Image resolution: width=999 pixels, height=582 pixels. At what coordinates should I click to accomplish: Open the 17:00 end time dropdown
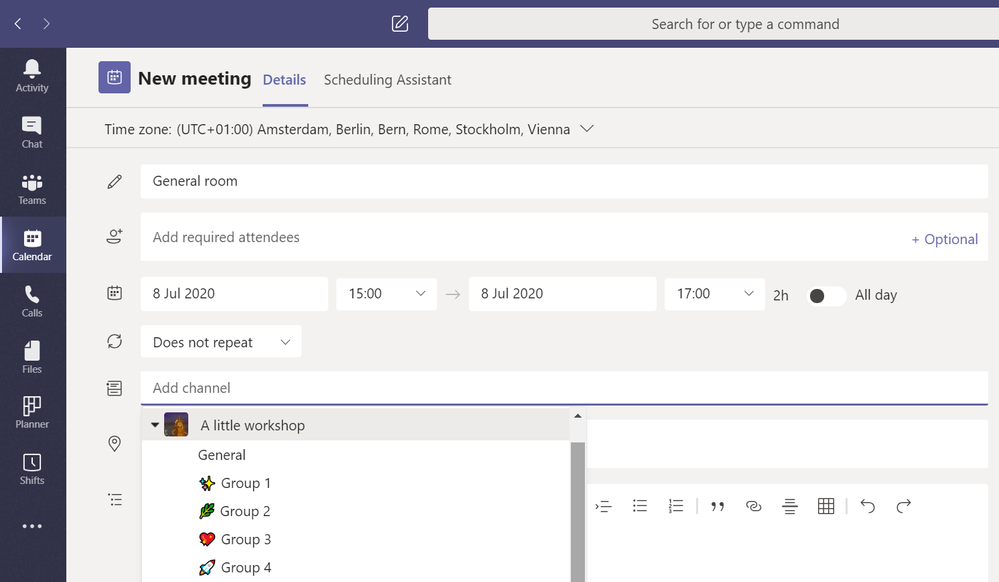(x=714, y=294)
